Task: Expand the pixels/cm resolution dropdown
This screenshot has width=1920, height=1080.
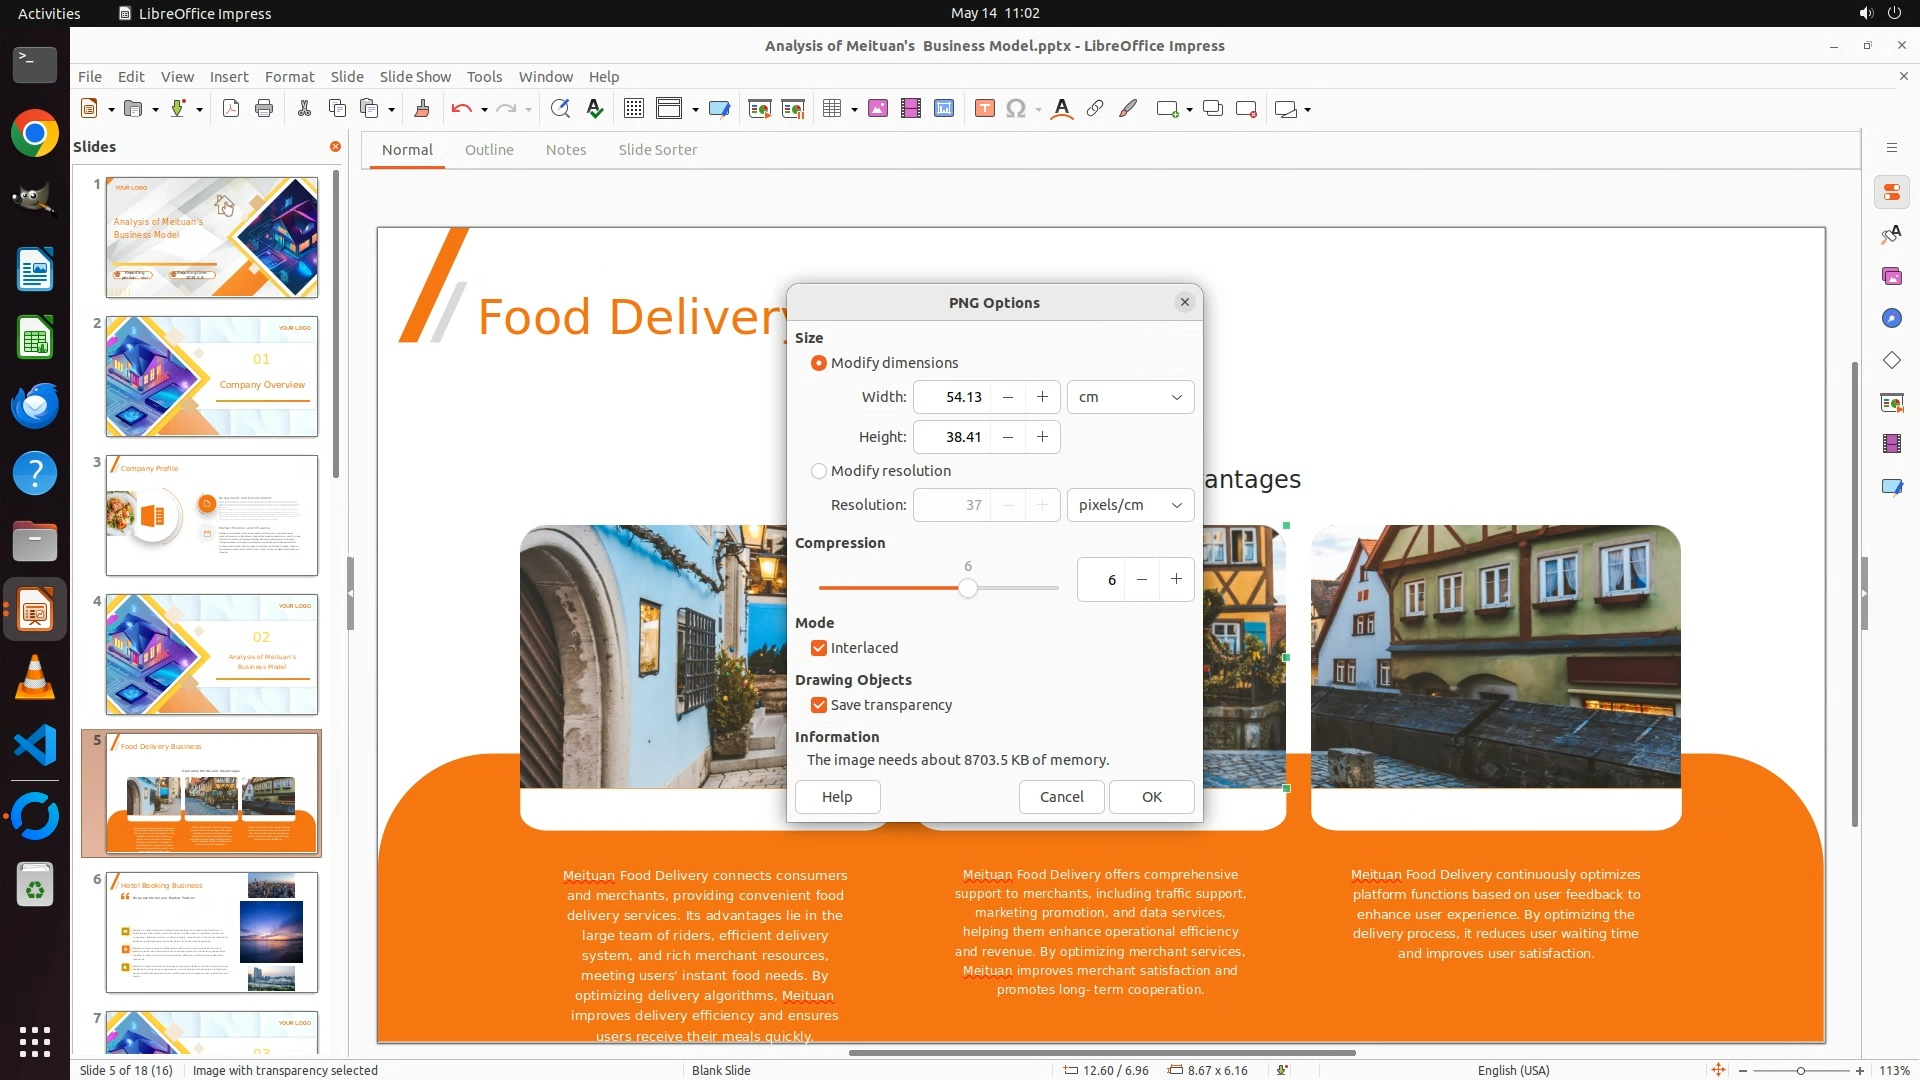Action: click(1130, 505)
